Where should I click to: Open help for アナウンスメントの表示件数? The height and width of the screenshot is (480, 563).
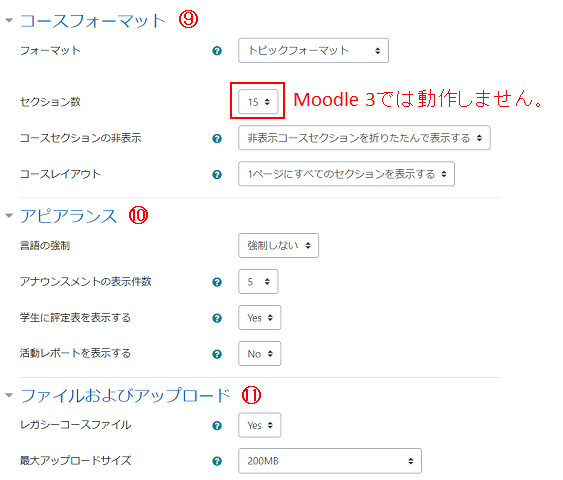click(217, 282)
